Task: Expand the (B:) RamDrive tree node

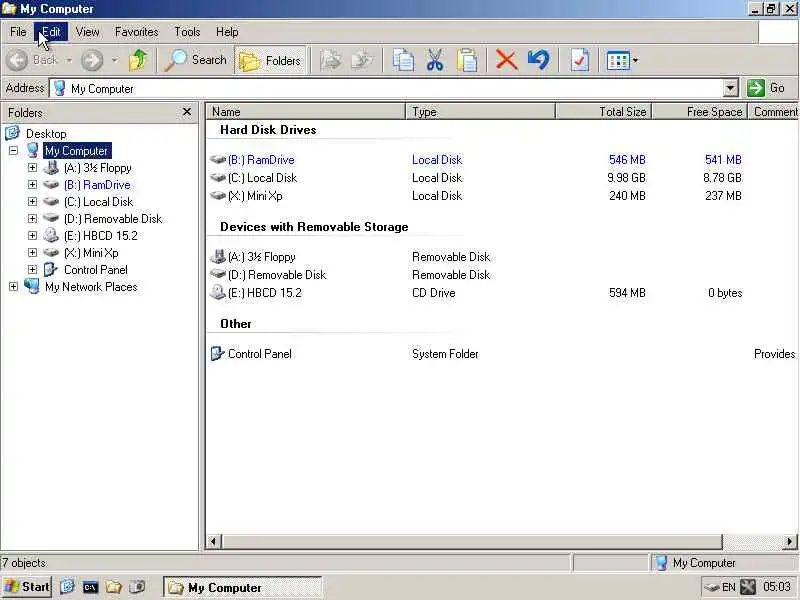Action: (x=32, y=184)
